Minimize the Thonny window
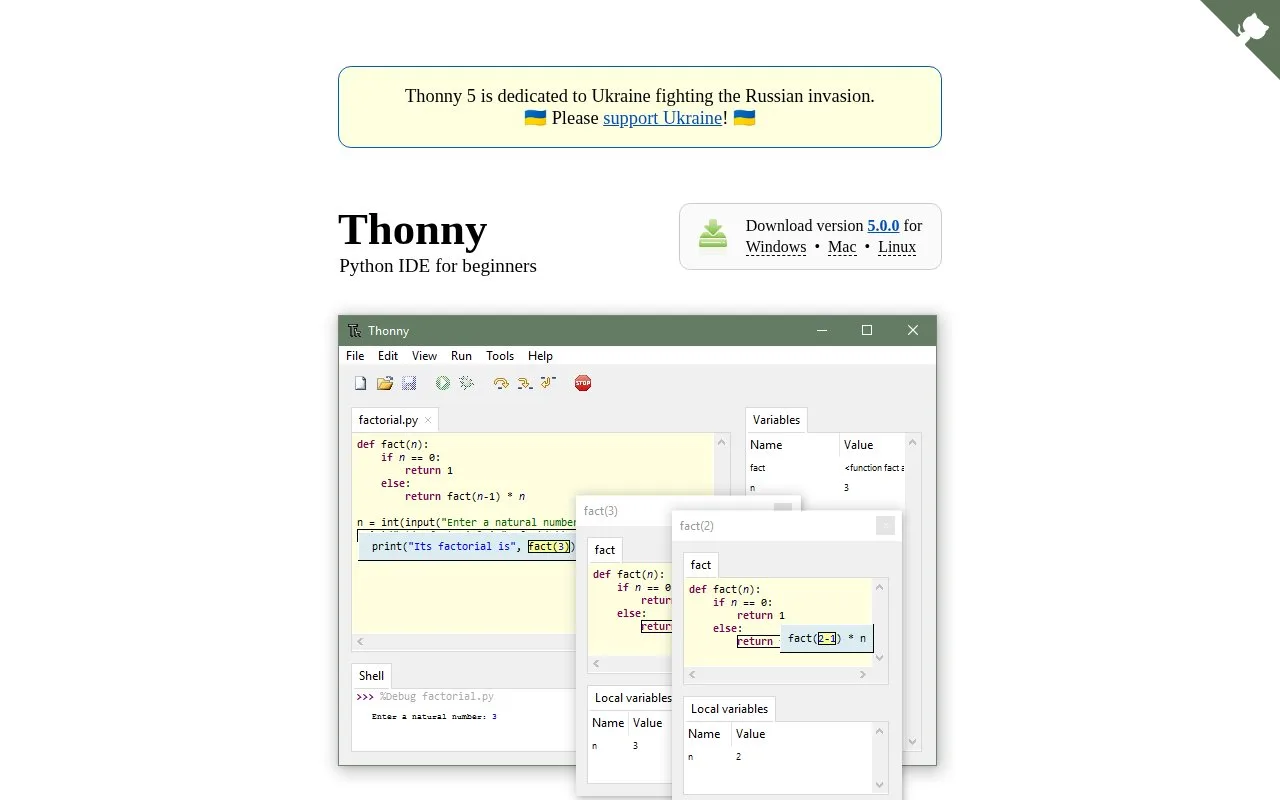Image resolution: width=1280 pixels, height=800 pixels. (822, 330)
